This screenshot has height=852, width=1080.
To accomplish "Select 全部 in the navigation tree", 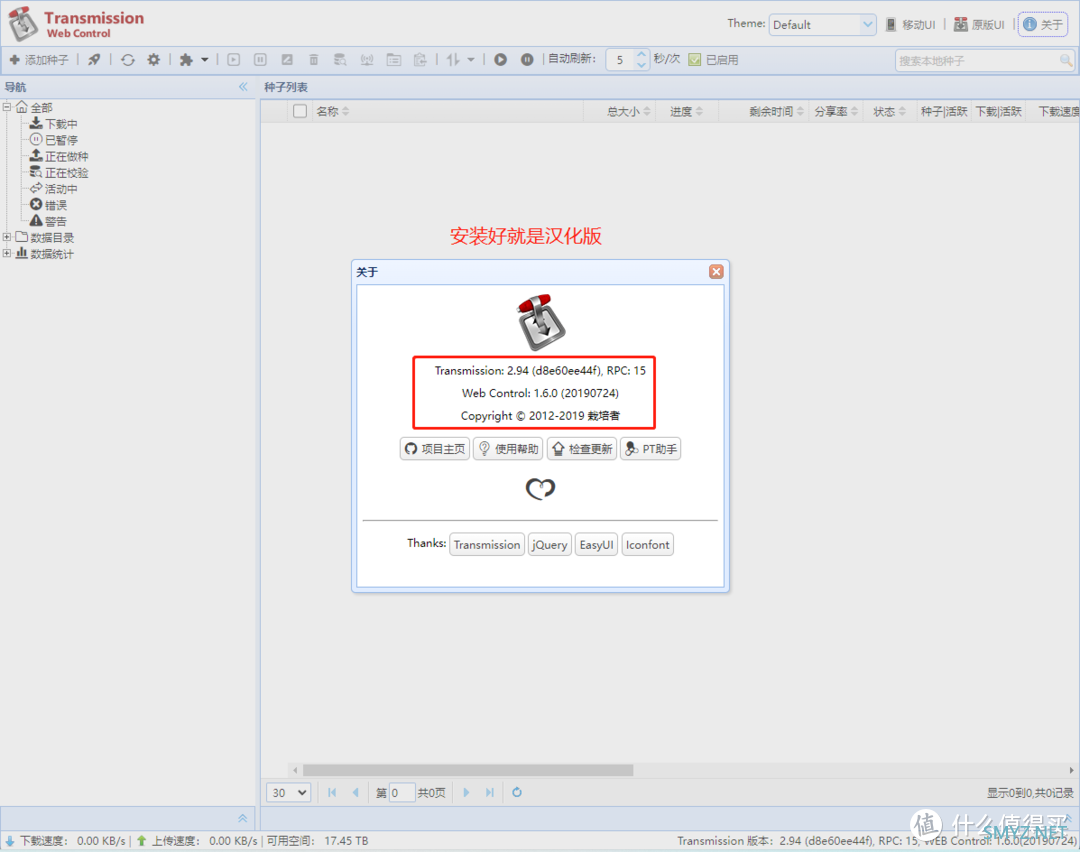I will pos(41,107).
